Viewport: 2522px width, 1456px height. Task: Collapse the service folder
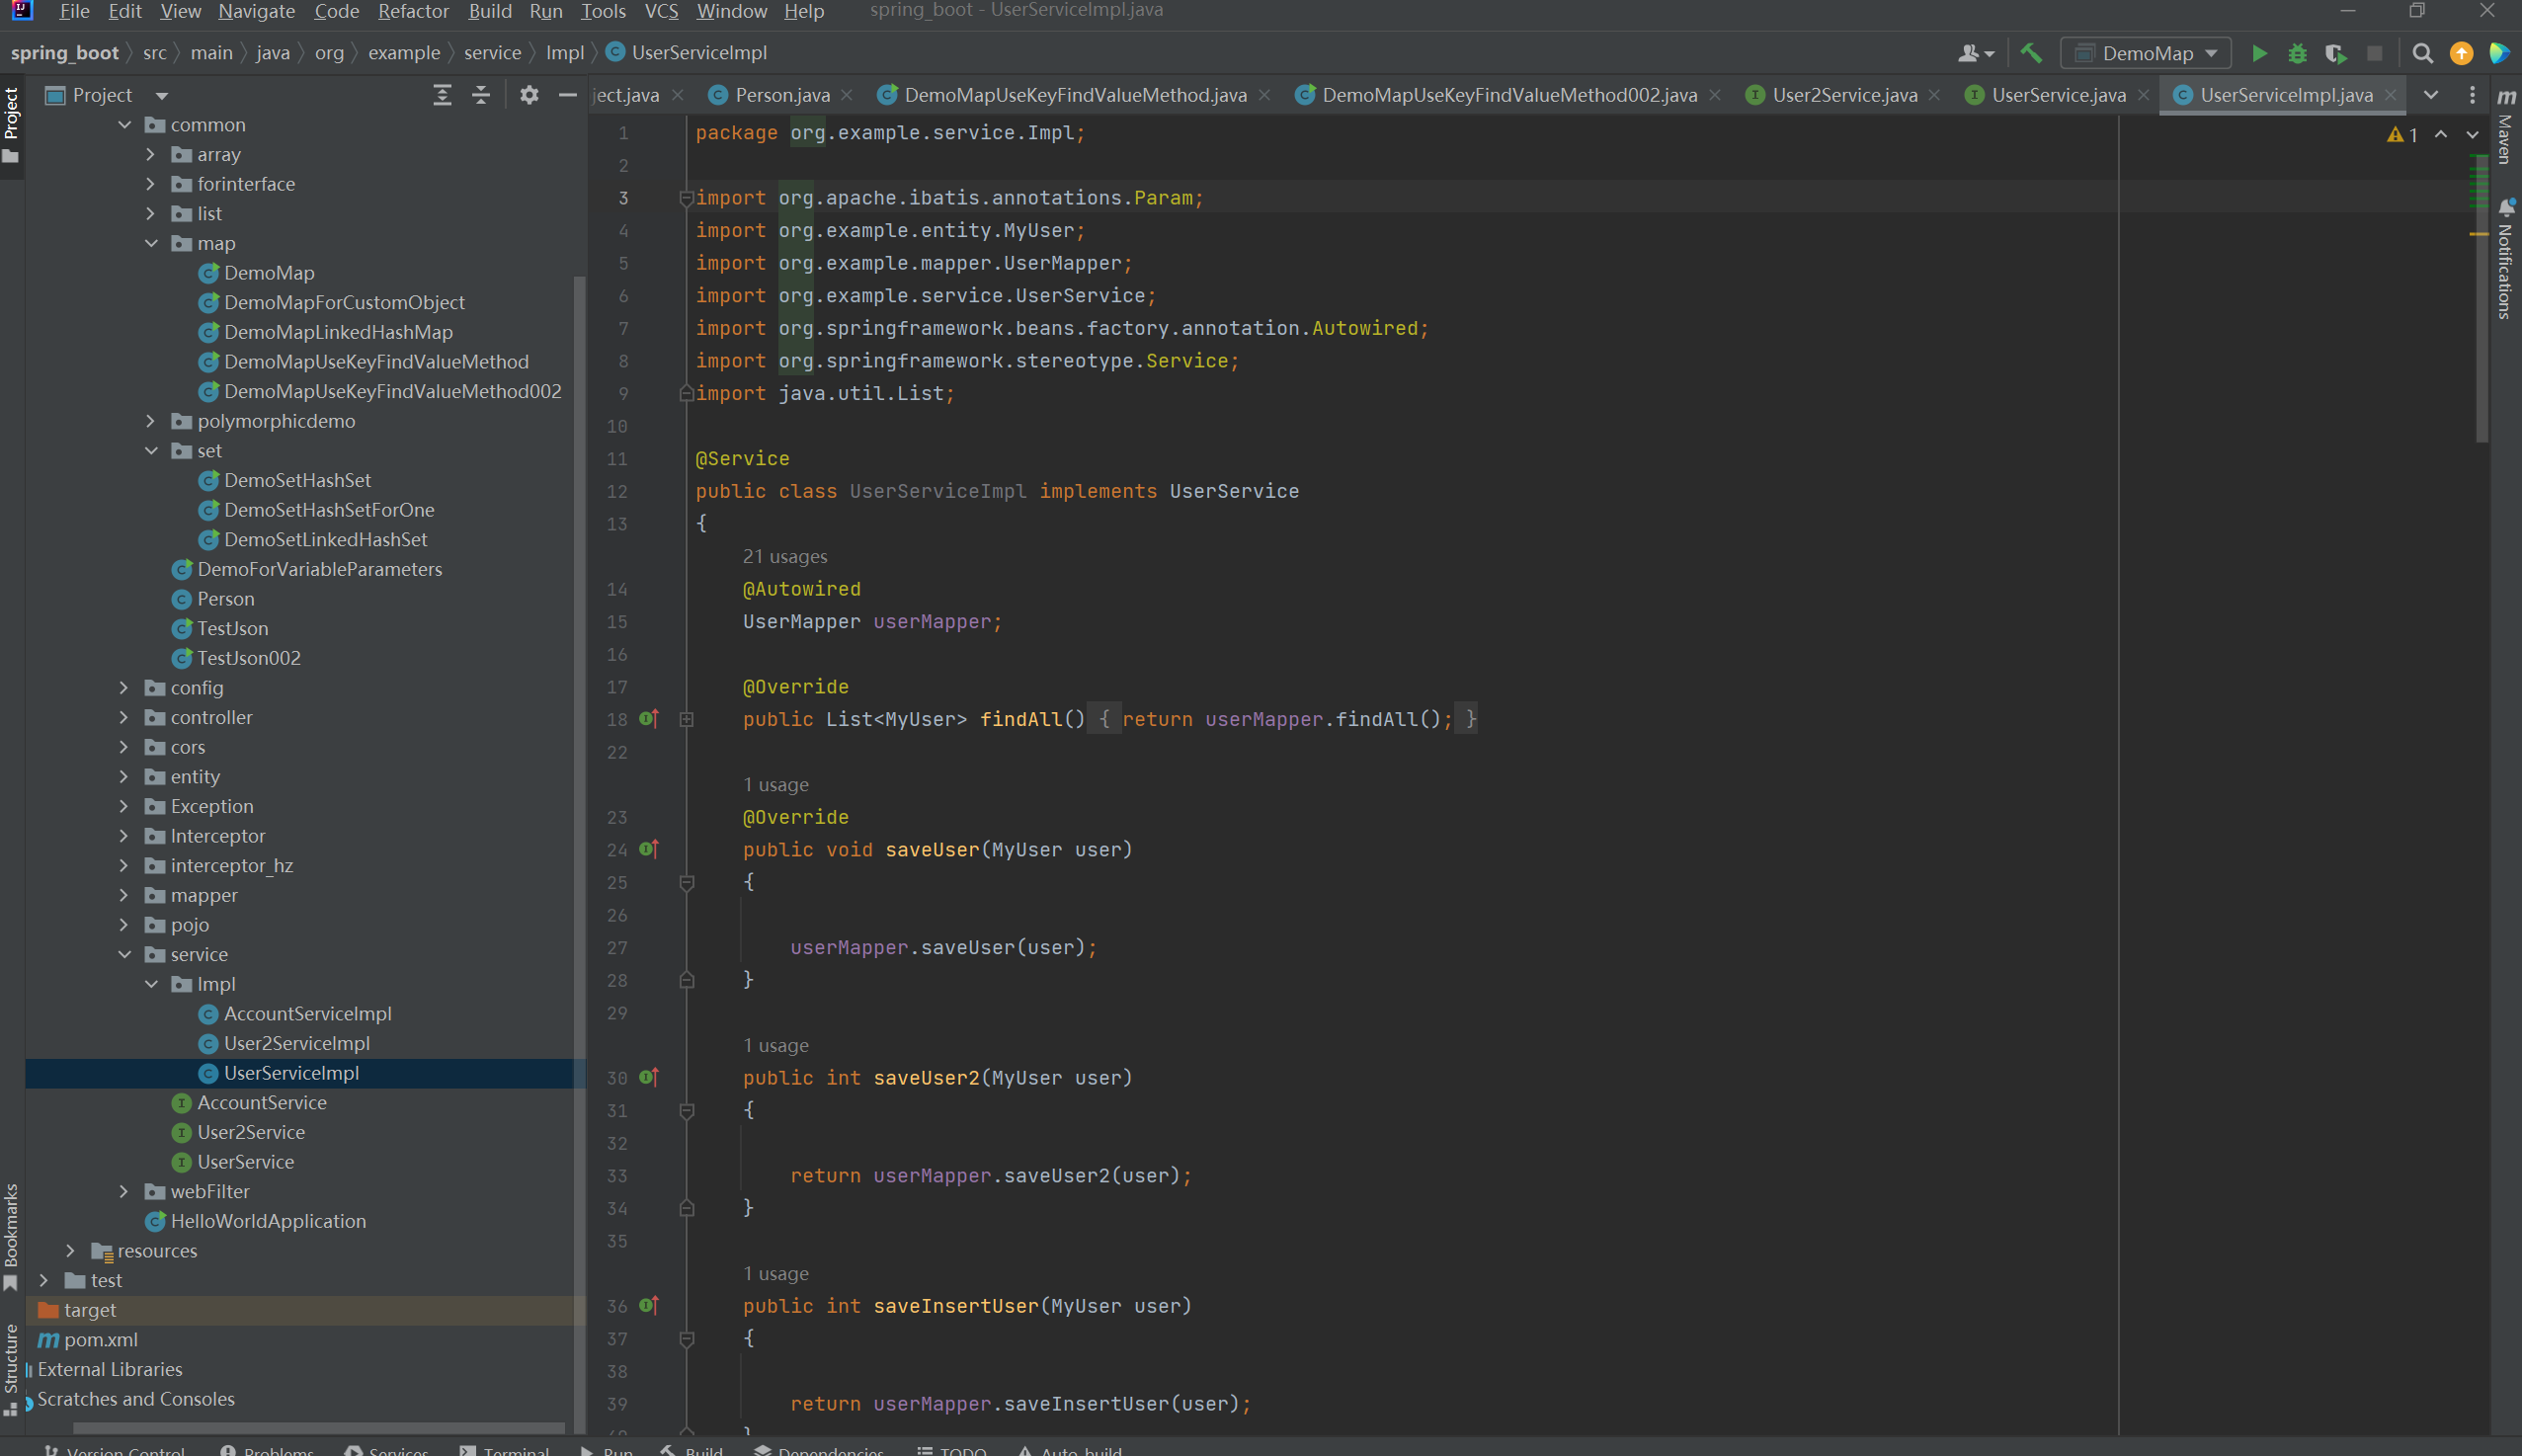[x=124, y=954]
